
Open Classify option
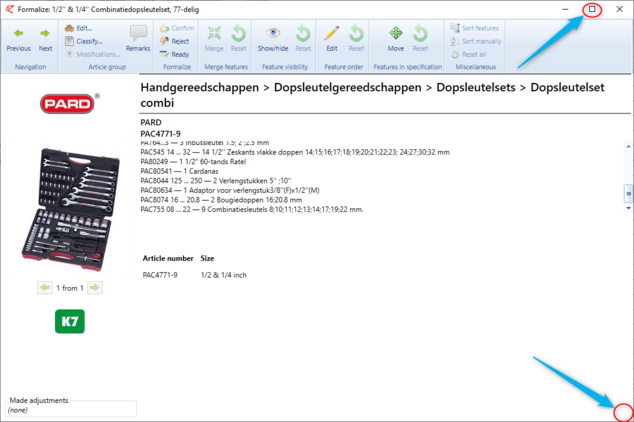pyautogui.click(x=84, y=41)
